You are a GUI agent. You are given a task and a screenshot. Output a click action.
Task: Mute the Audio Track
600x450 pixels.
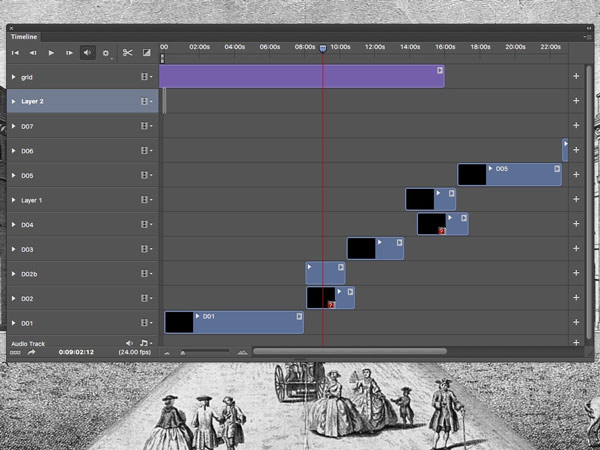[x=129, y=343]
